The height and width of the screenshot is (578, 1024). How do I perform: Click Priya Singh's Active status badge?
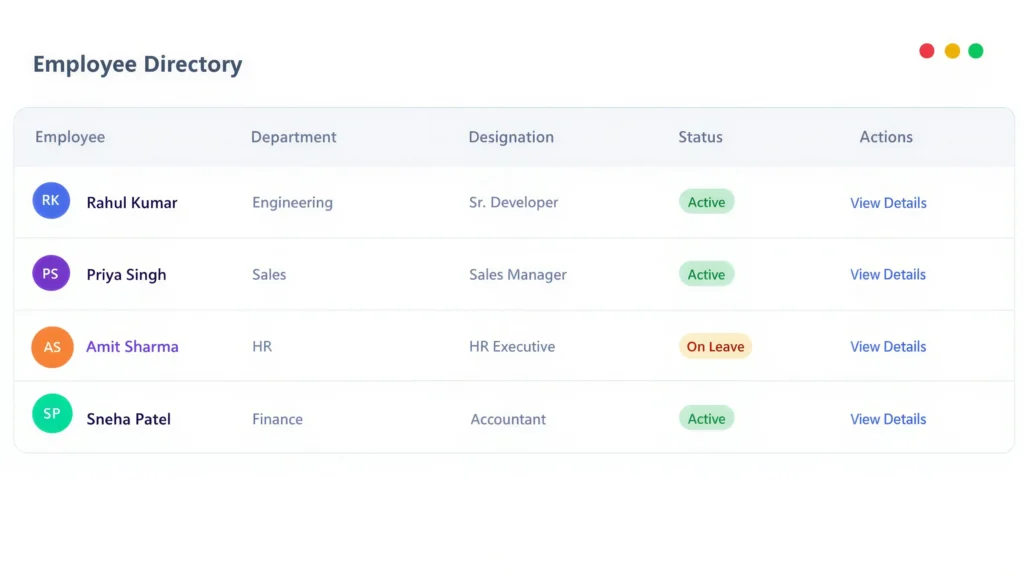pos(706,273)
